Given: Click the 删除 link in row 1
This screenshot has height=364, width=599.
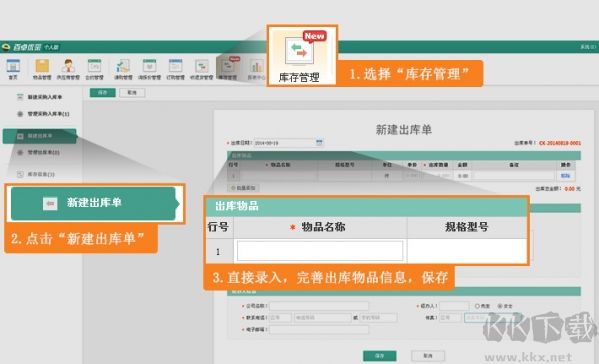Looking at the screenshot, I should [x=565, y=176].
